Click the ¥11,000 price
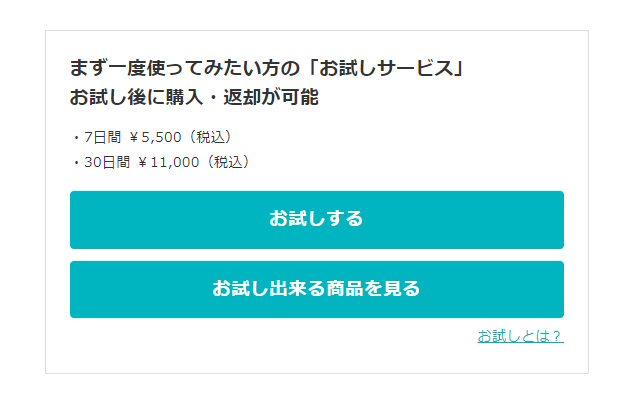The height and width of the screenshot is (400, 640). (168, 161)
